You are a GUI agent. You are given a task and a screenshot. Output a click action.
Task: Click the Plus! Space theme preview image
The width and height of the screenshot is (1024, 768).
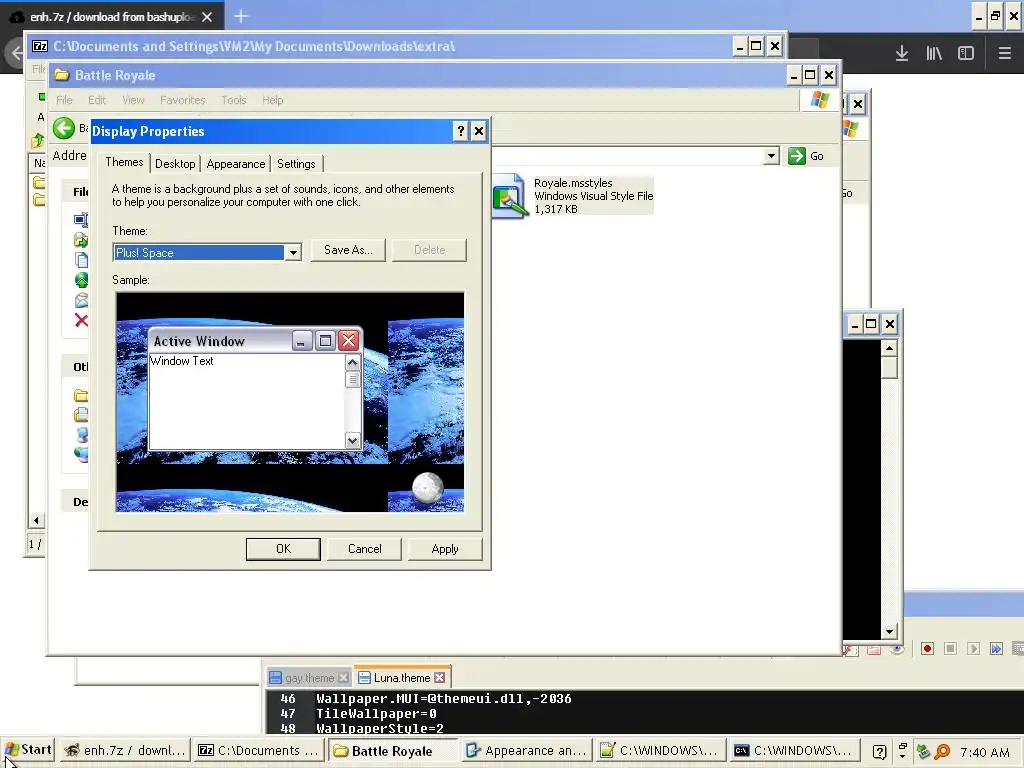[x=290, y=402]
